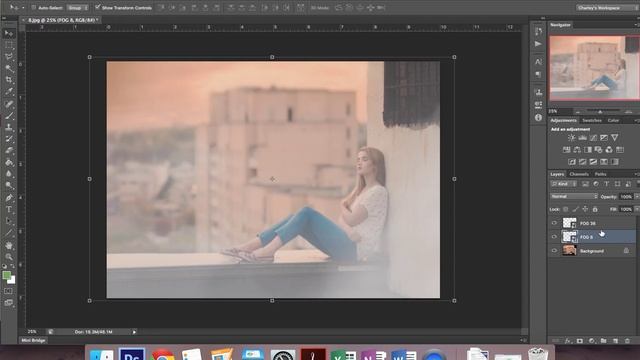Select the Hand tool
The height and width of the screenshot is (360, 640).
(x=9, y=245)
